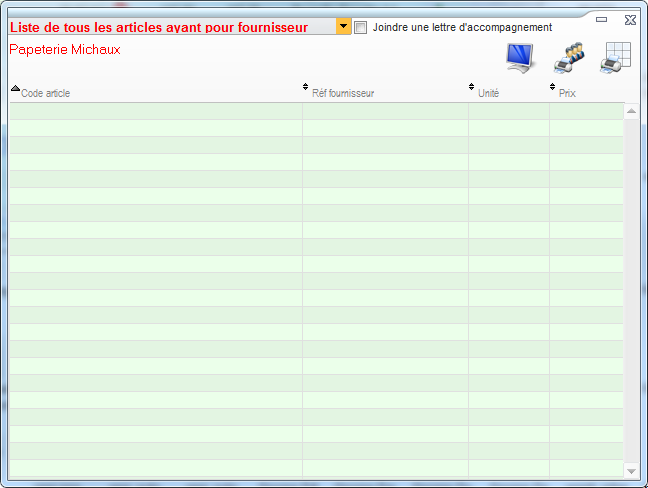
Task: Open the 'Liste de tous les articles' combo box
Action: 170,27
